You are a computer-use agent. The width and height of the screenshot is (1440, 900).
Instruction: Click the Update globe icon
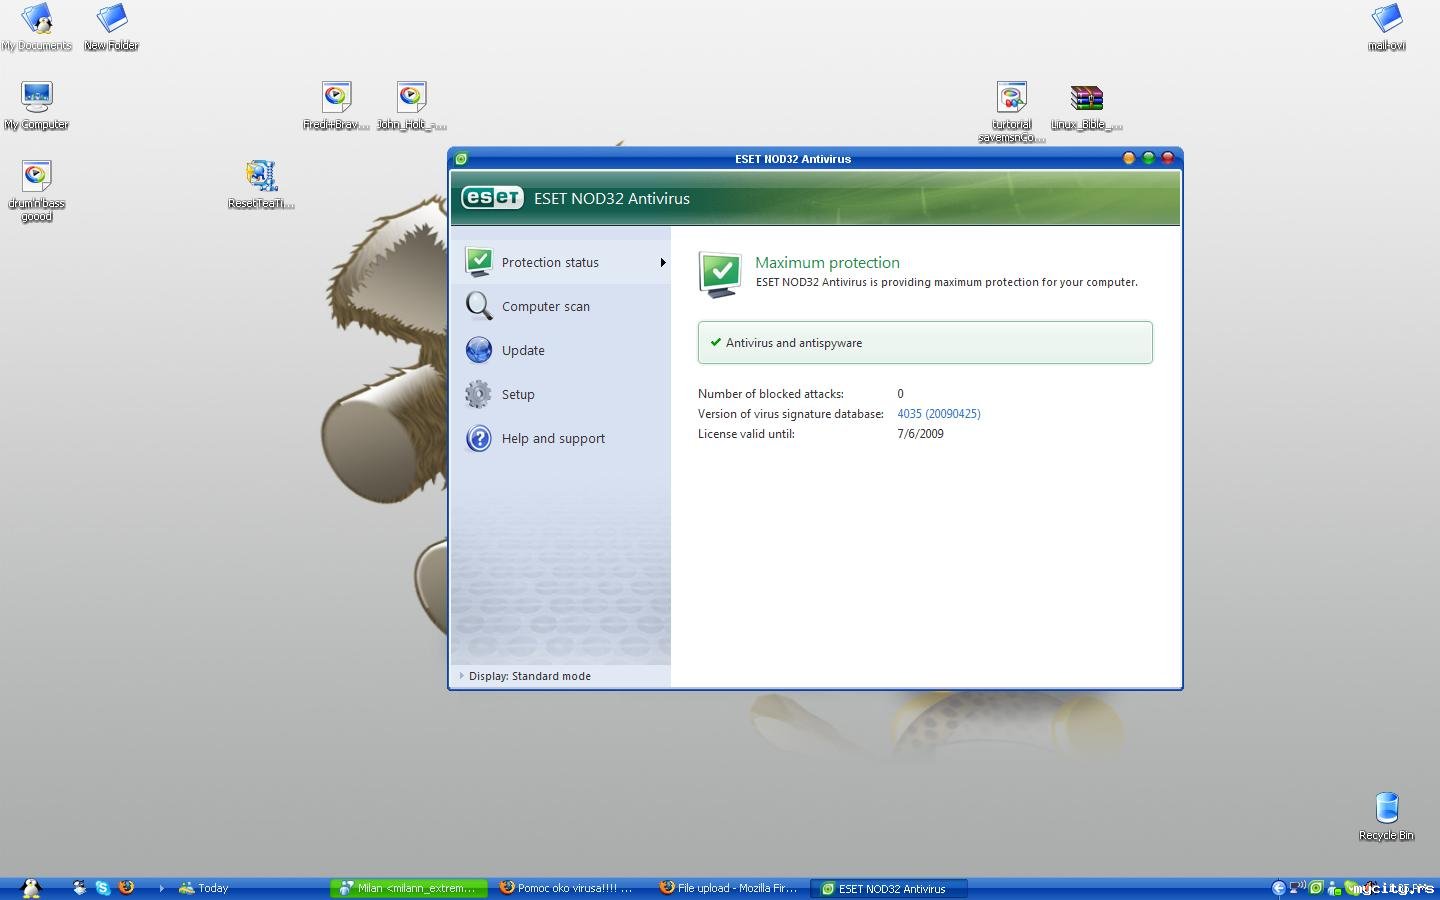point(479,350)
